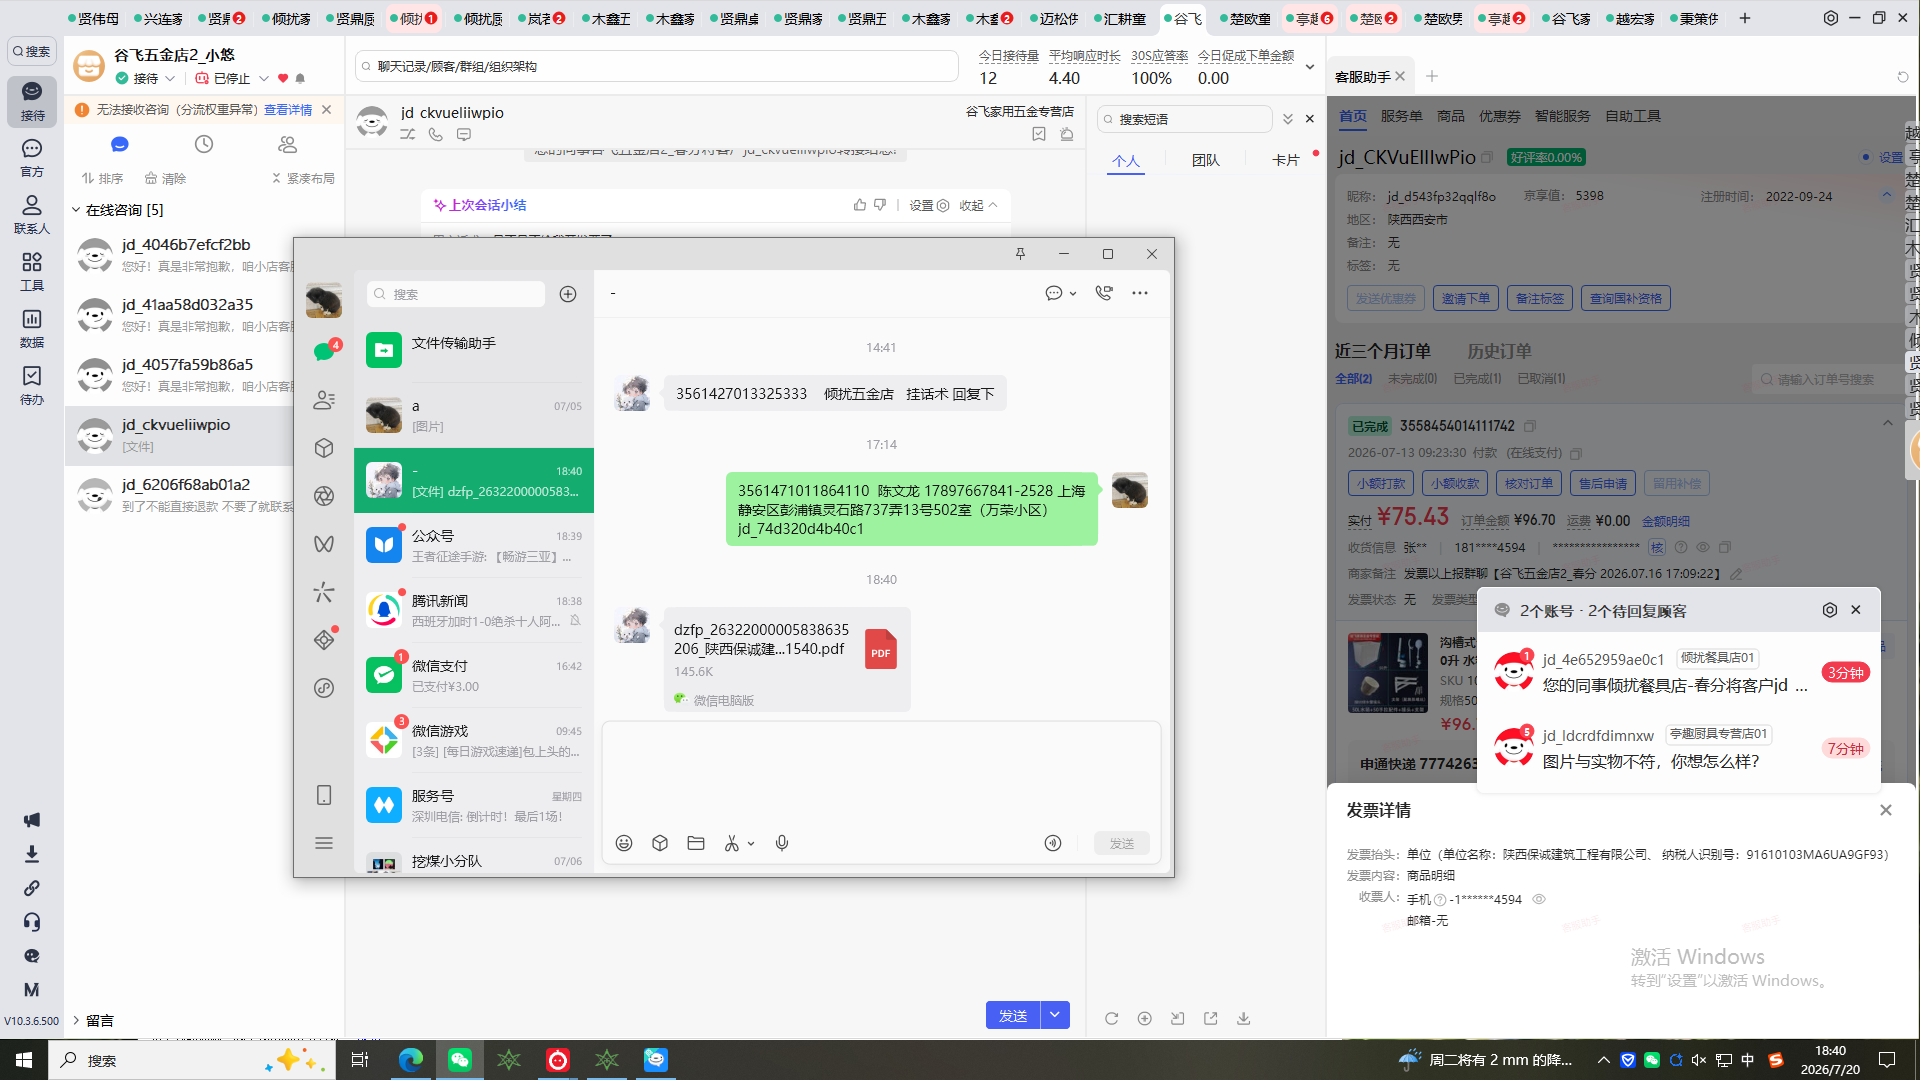Switch to the 智能服务 tab
The image size is (1920, 1080).
tap(1562, 116)
